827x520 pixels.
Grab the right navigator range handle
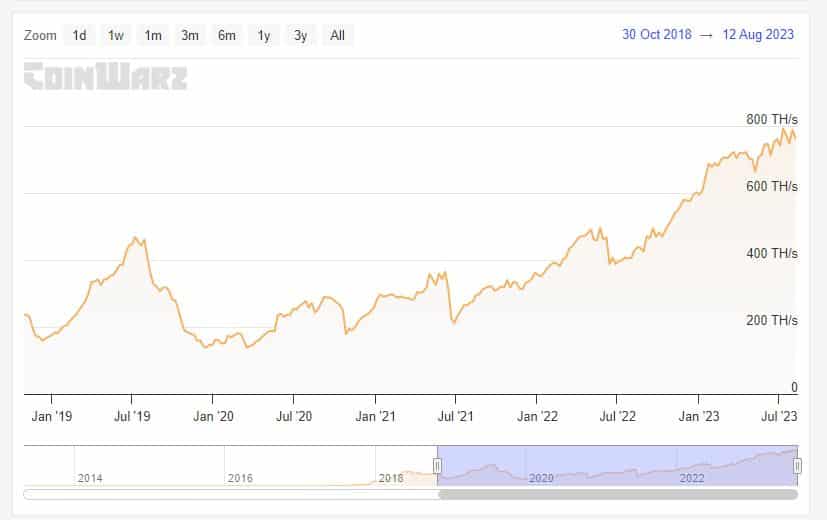click(x=797, y=466)
